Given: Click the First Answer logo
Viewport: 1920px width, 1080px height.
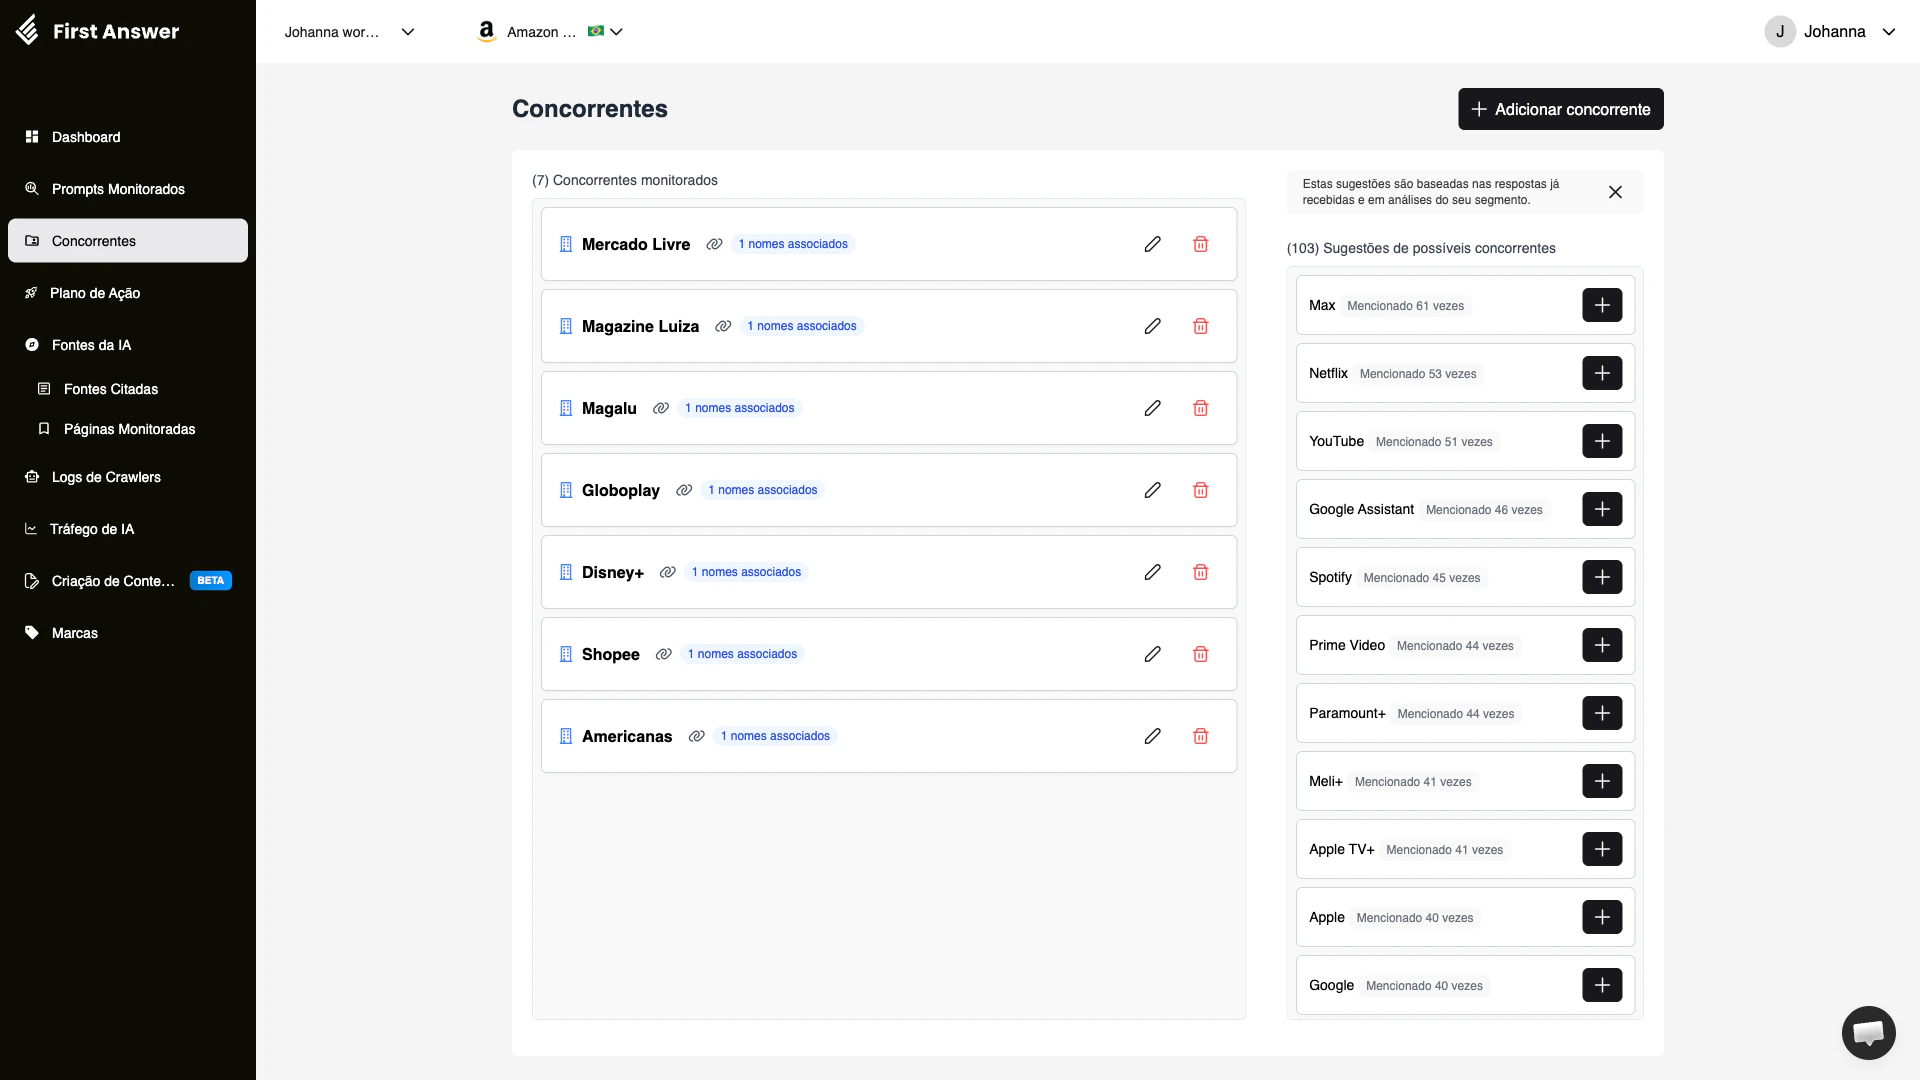Looking at the screenshot, I should [98, 31].
